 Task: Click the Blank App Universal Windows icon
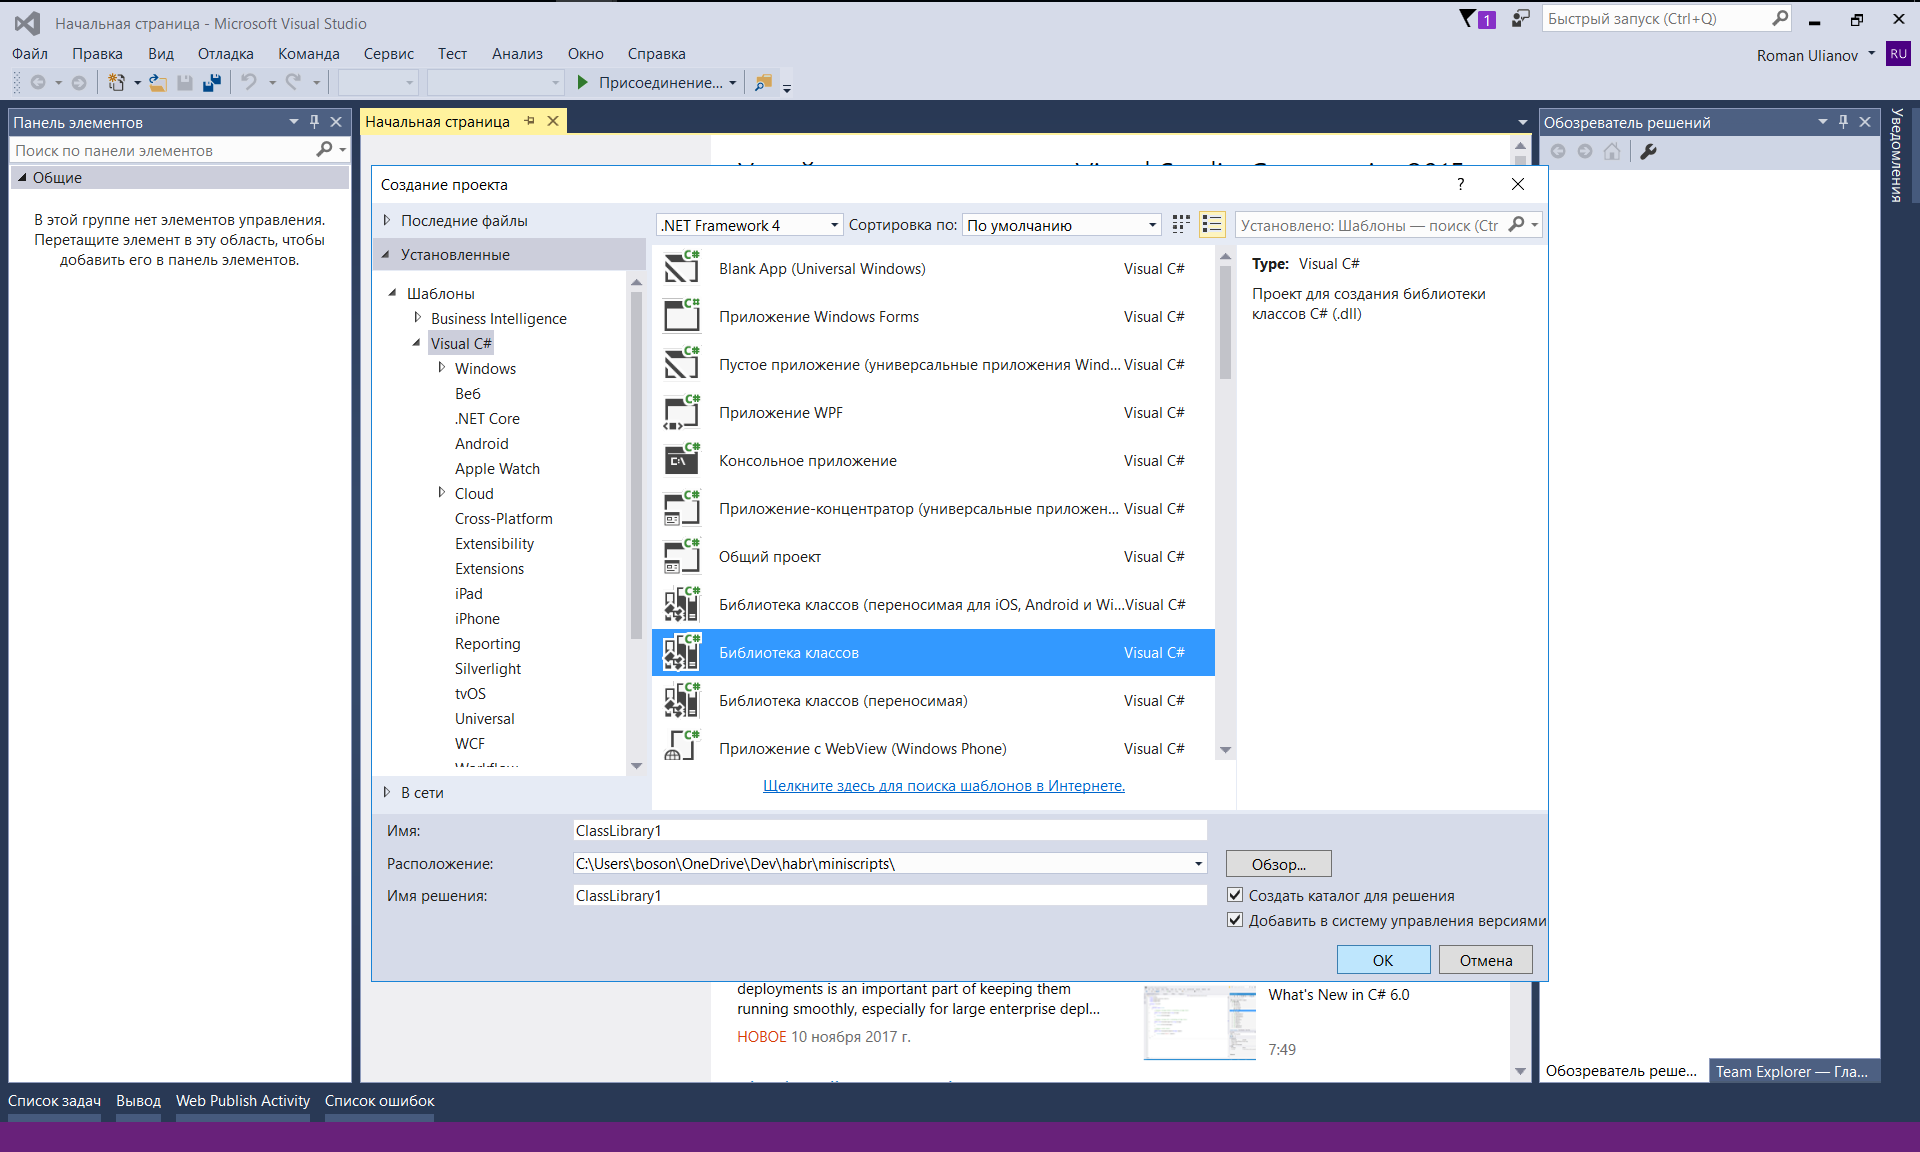pyautogui.click(x=682, y=268)
